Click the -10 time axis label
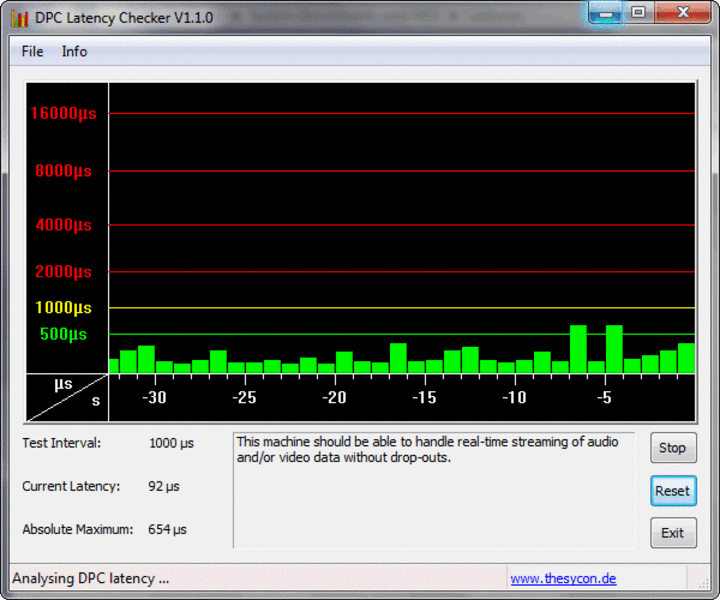720x600 pixels. pyautogui.click(x=514, y=398)
